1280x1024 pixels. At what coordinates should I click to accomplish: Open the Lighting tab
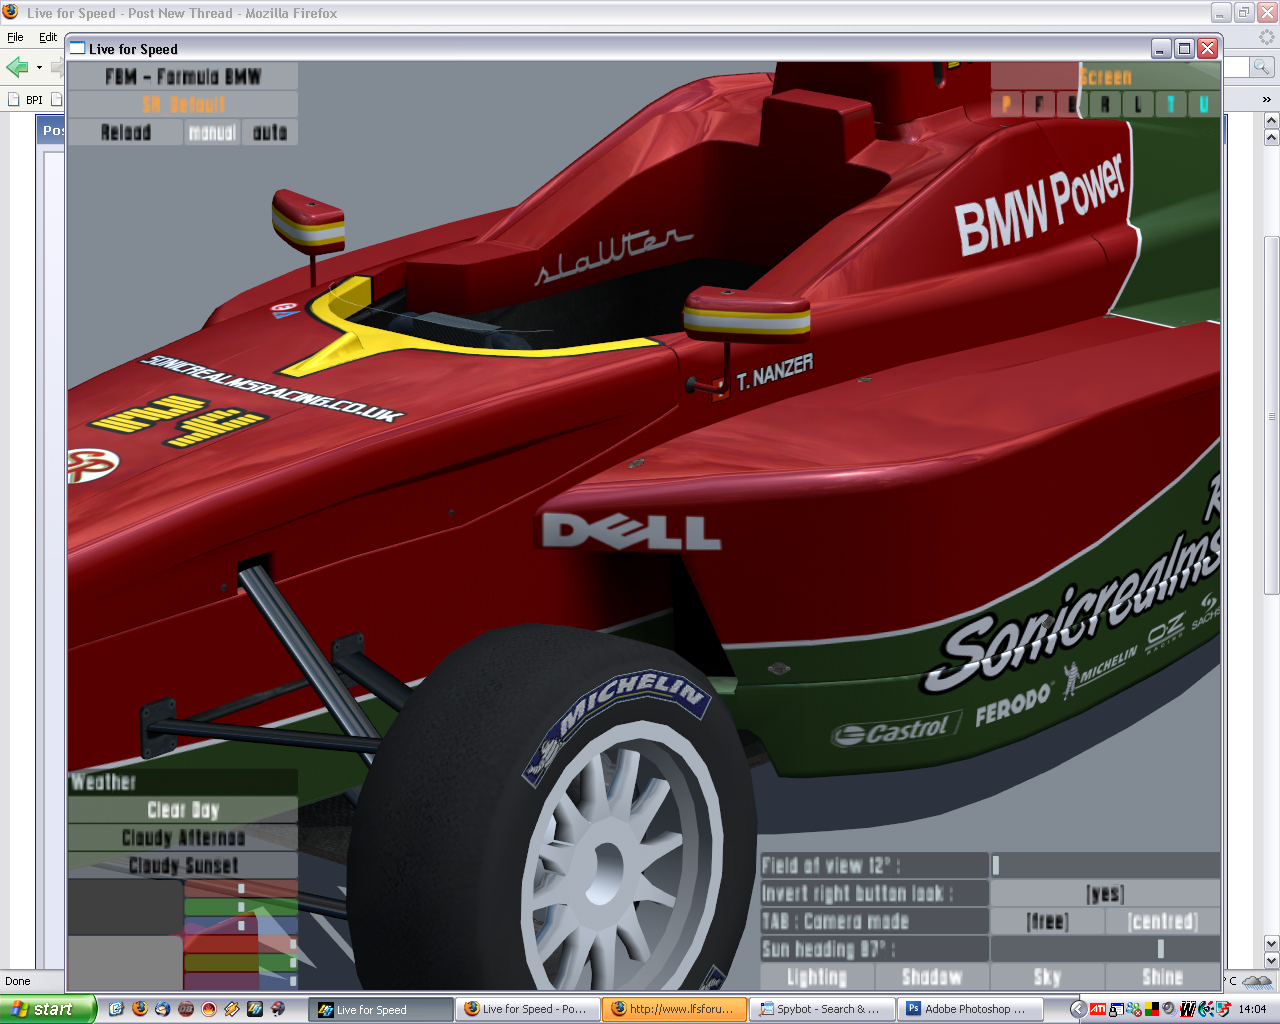[x=817, y=977]
